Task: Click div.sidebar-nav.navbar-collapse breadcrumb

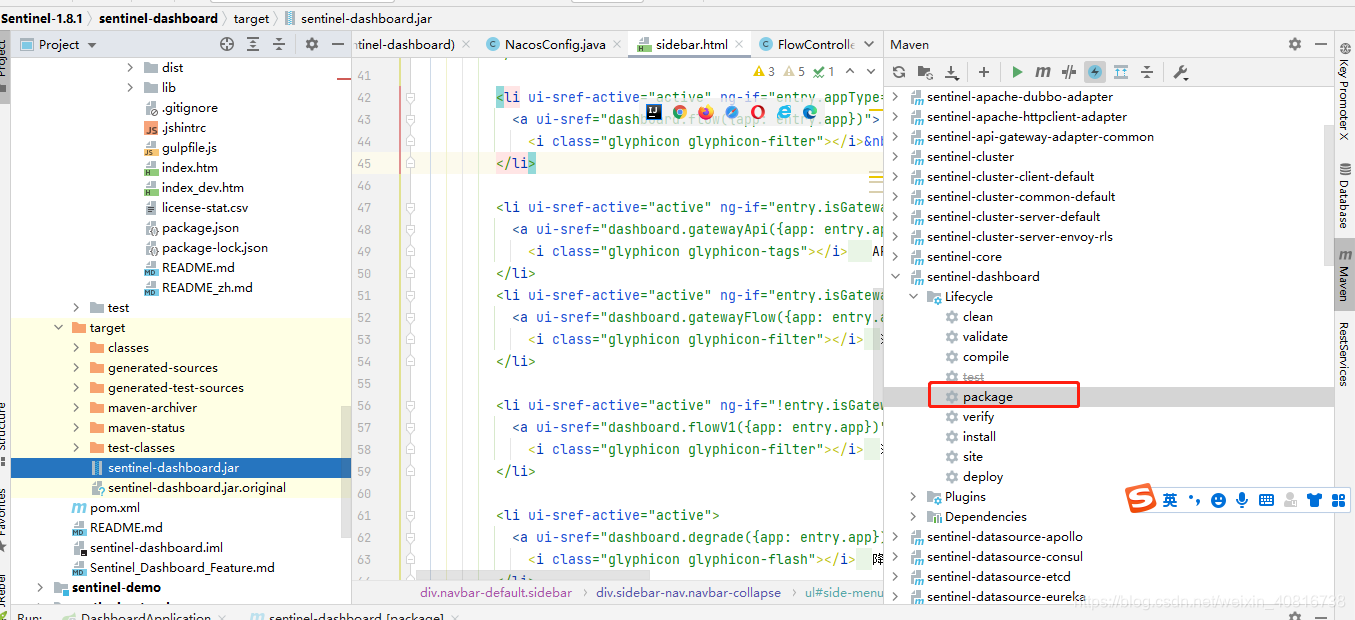Action: coord(688,592)
